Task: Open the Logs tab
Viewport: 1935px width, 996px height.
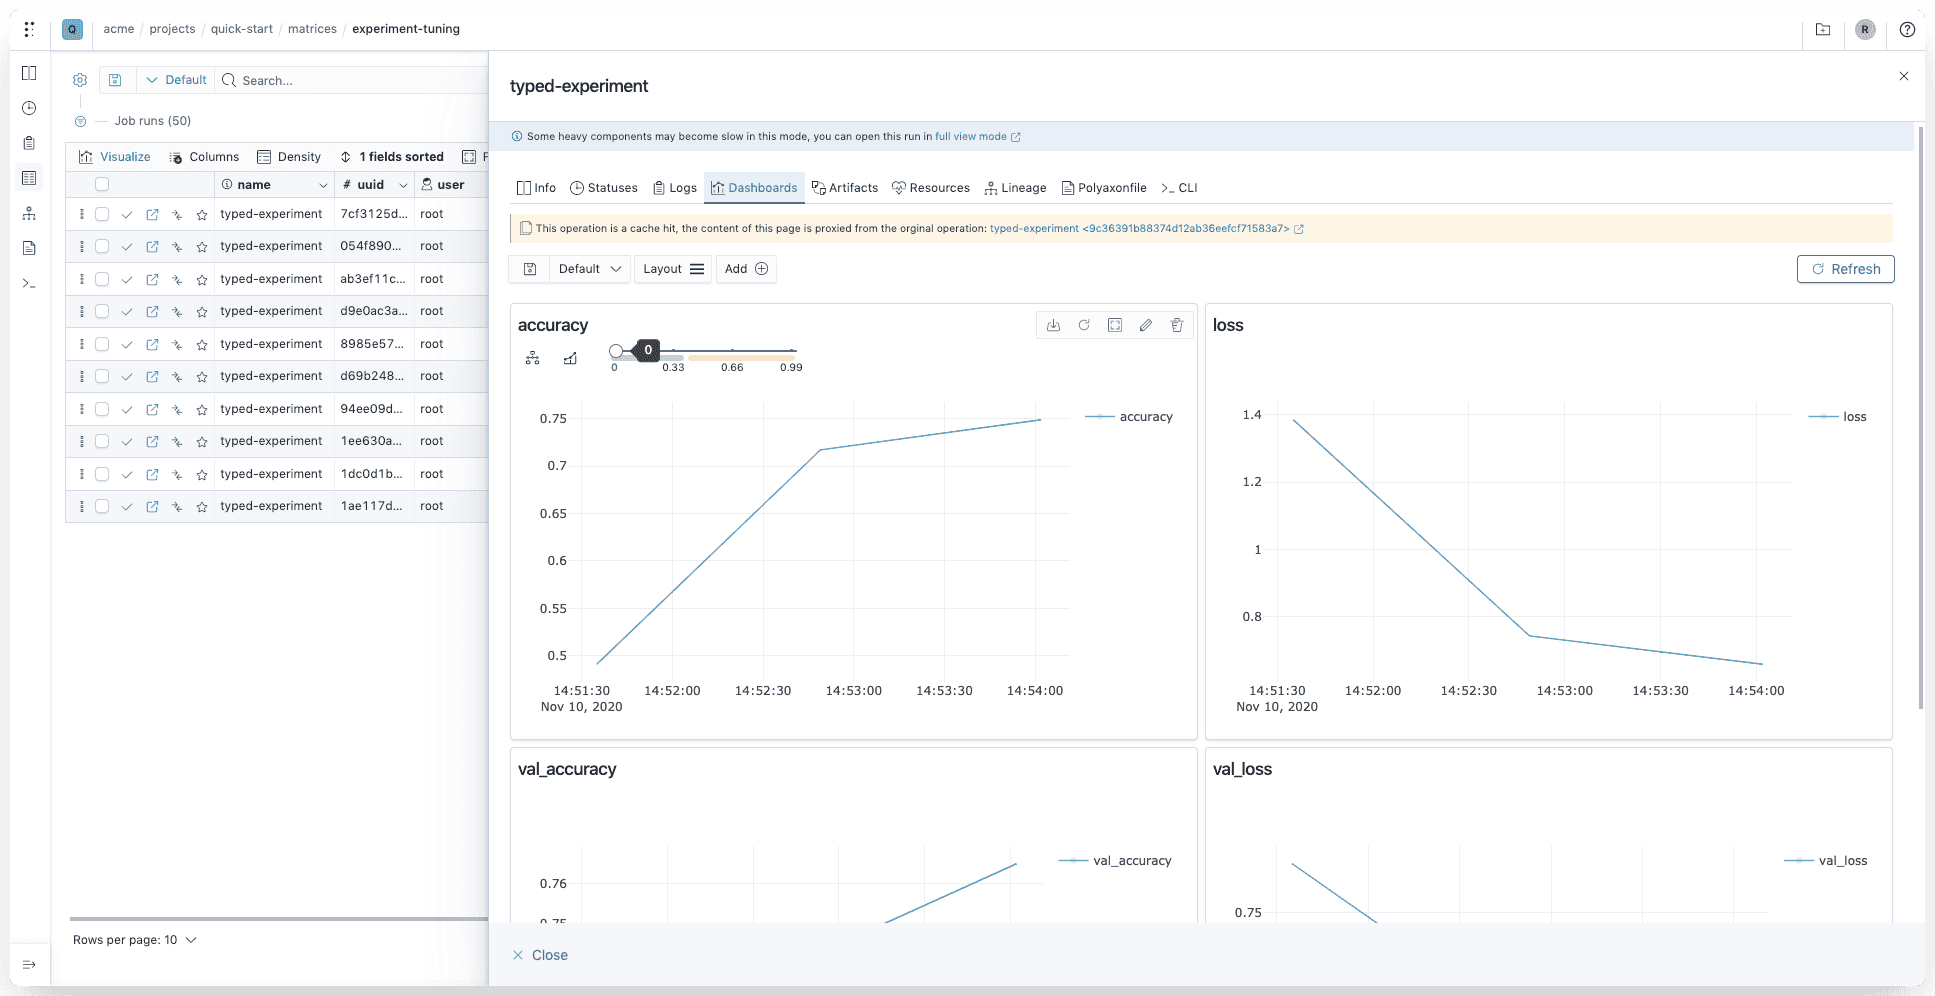Action: point(674,187)
